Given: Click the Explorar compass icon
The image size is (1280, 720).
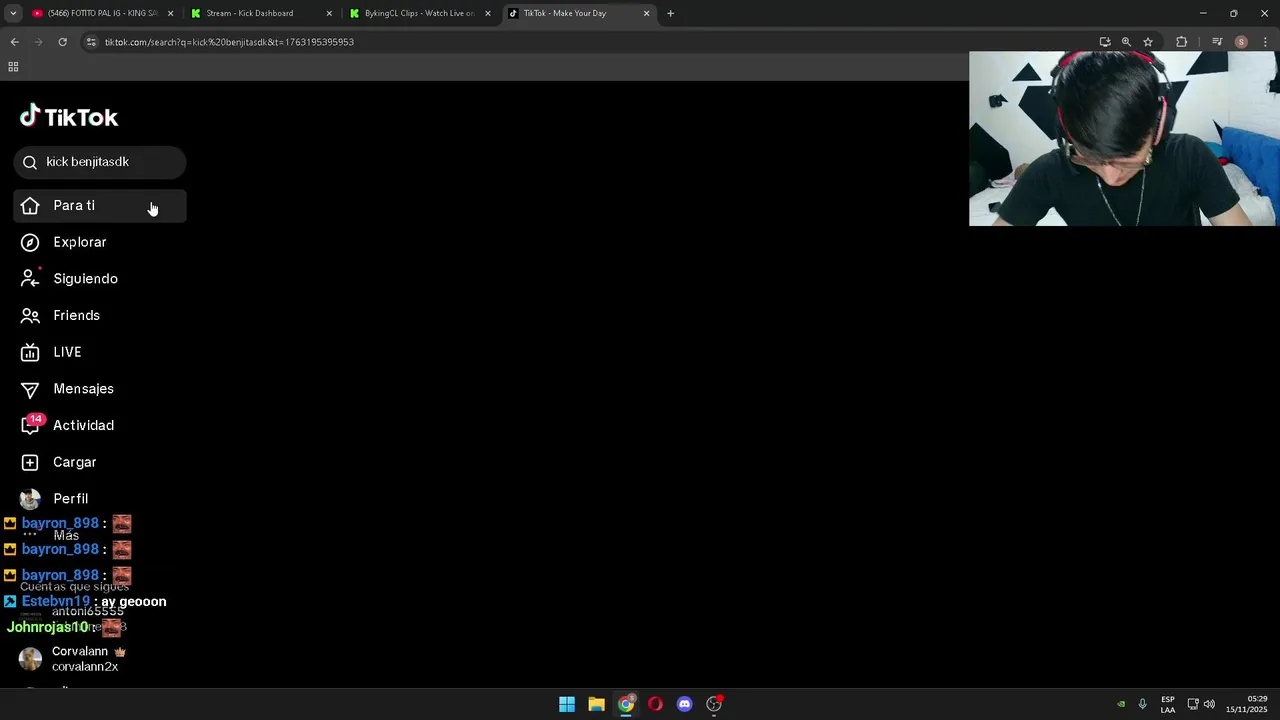Looking at the screenshot, I should click(x=30, y=242).
